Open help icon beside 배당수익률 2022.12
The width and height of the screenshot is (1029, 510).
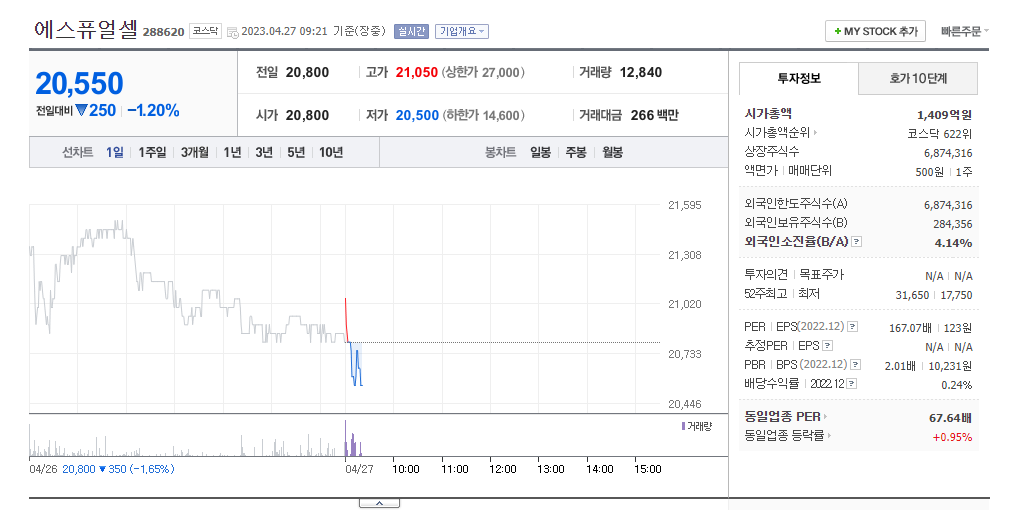852,383
